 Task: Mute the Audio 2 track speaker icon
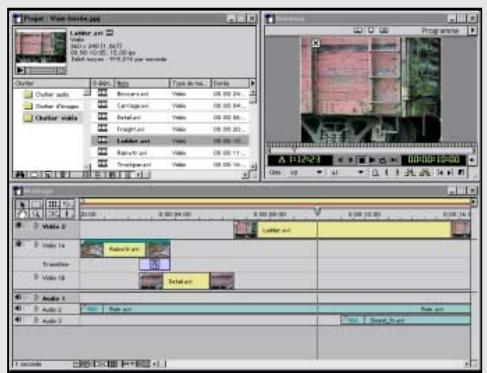(18, 309)
